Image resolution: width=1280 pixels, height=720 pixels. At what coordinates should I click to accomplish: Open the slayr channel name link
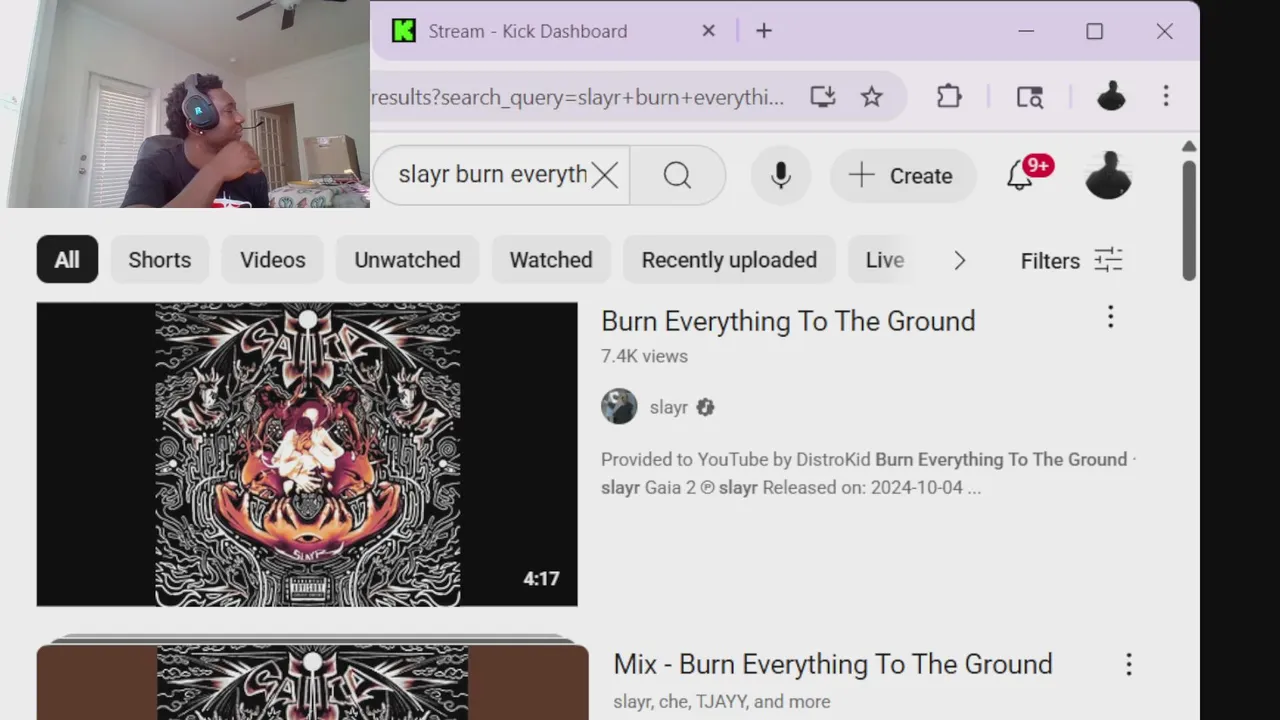[668, 407]
